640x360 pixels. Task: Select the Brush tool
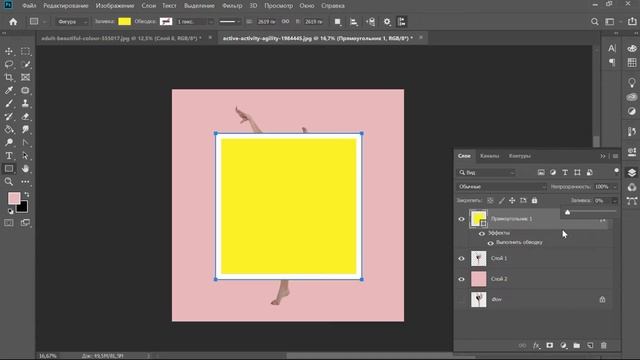[x=9, y=103]
